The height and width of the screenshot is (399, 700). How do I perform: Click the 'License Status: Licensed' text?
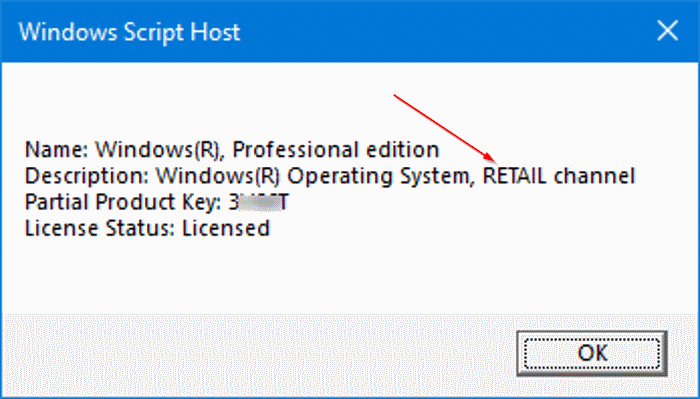click(147, 229)
